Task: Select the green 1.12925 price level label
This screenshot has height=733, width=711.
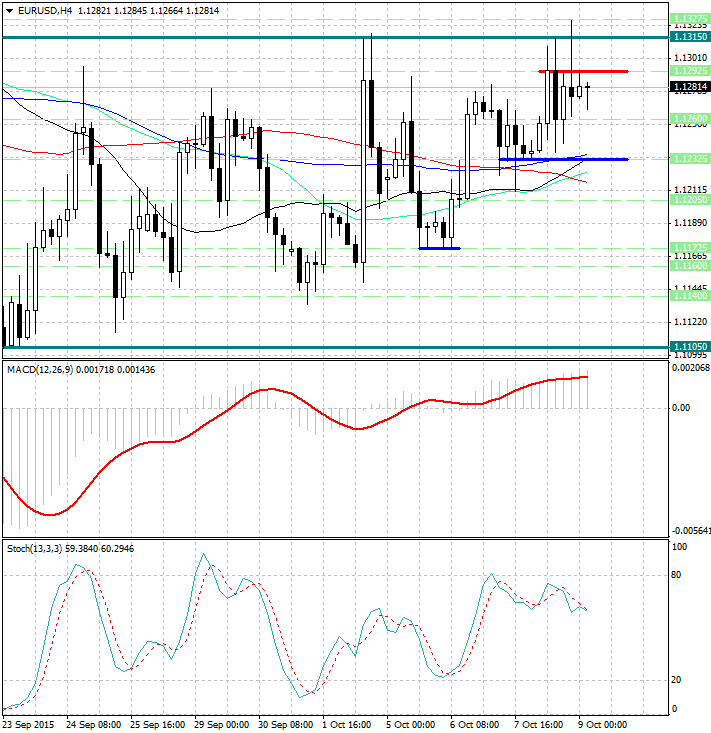Action: (691, 71)
